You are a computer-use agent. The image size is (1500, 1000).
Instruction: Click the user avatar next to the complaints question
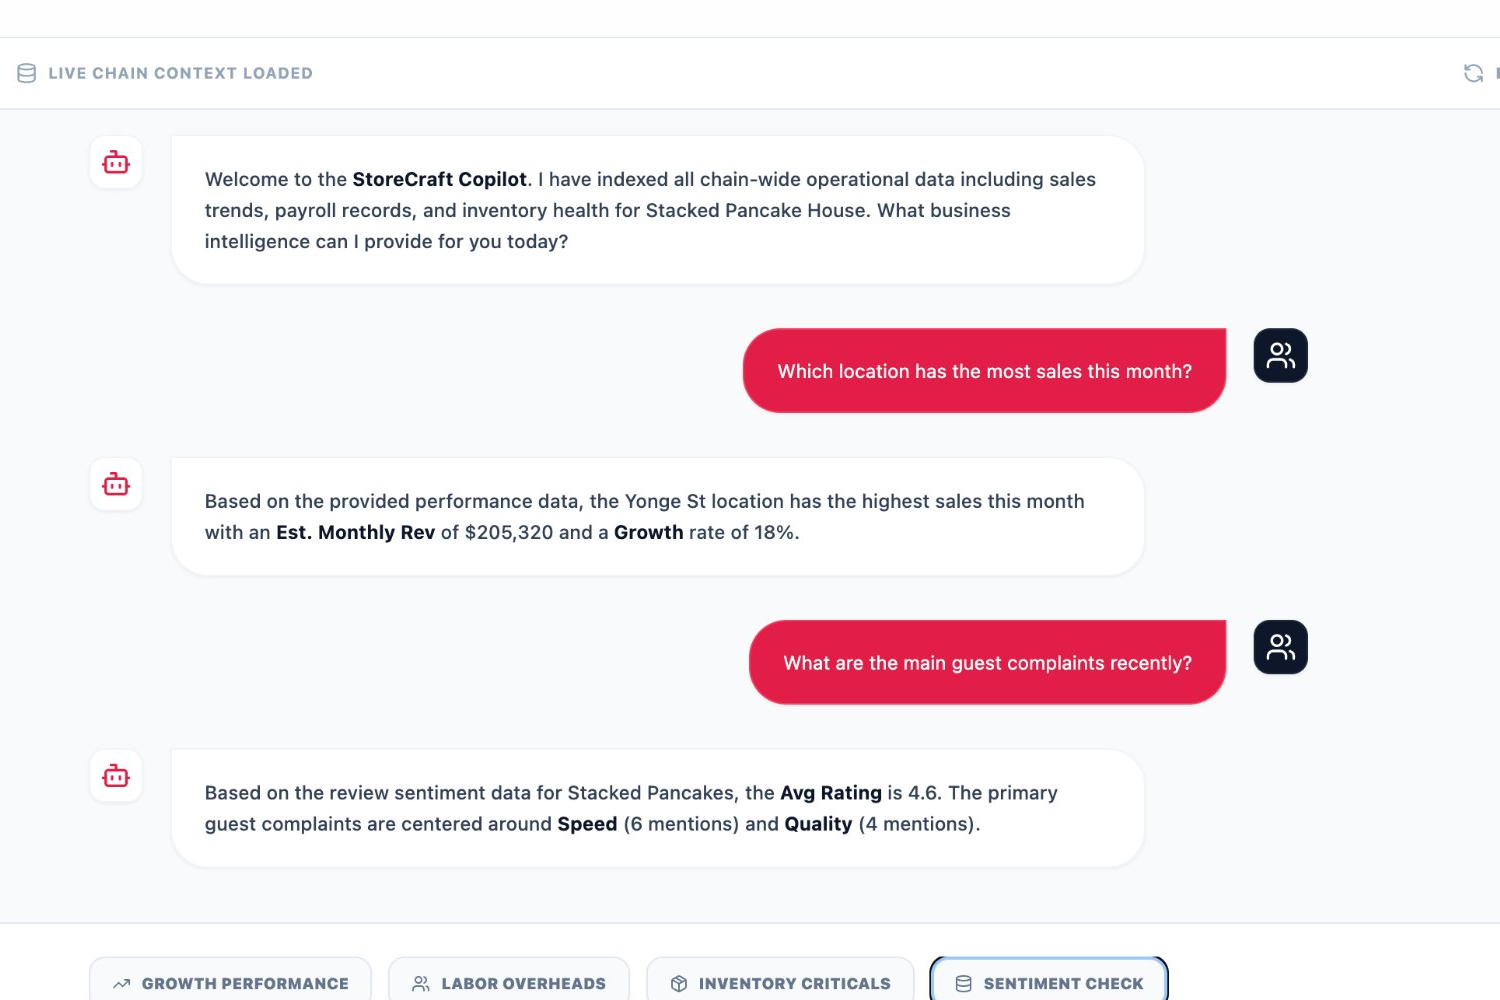click(1280, 647)
